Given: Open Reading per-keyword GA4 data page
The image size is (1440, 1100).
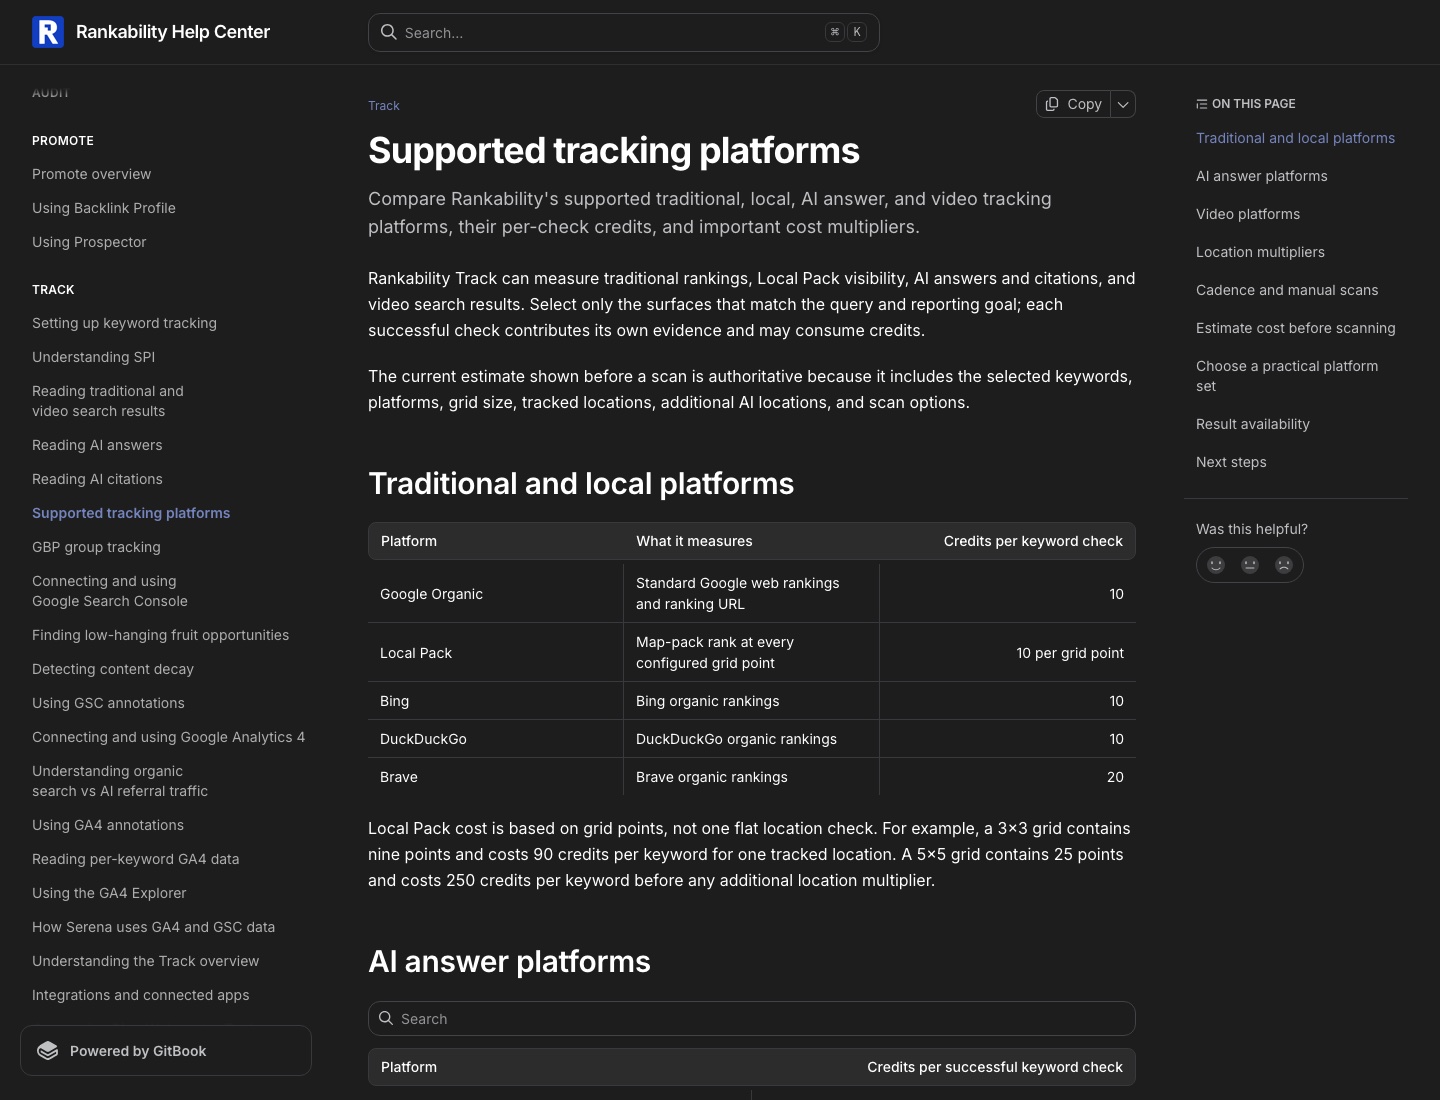Looking at the screenshot, I should pyautogui.click(x=135, y=859).
